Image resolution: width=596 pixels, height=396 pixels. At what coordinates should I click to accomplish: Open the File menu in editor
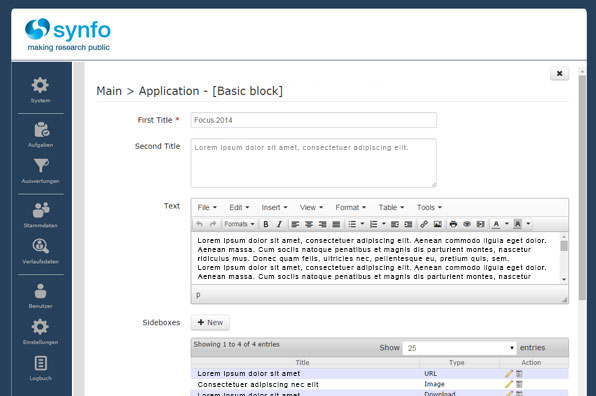pyautogui.click(x=207, y=208)
